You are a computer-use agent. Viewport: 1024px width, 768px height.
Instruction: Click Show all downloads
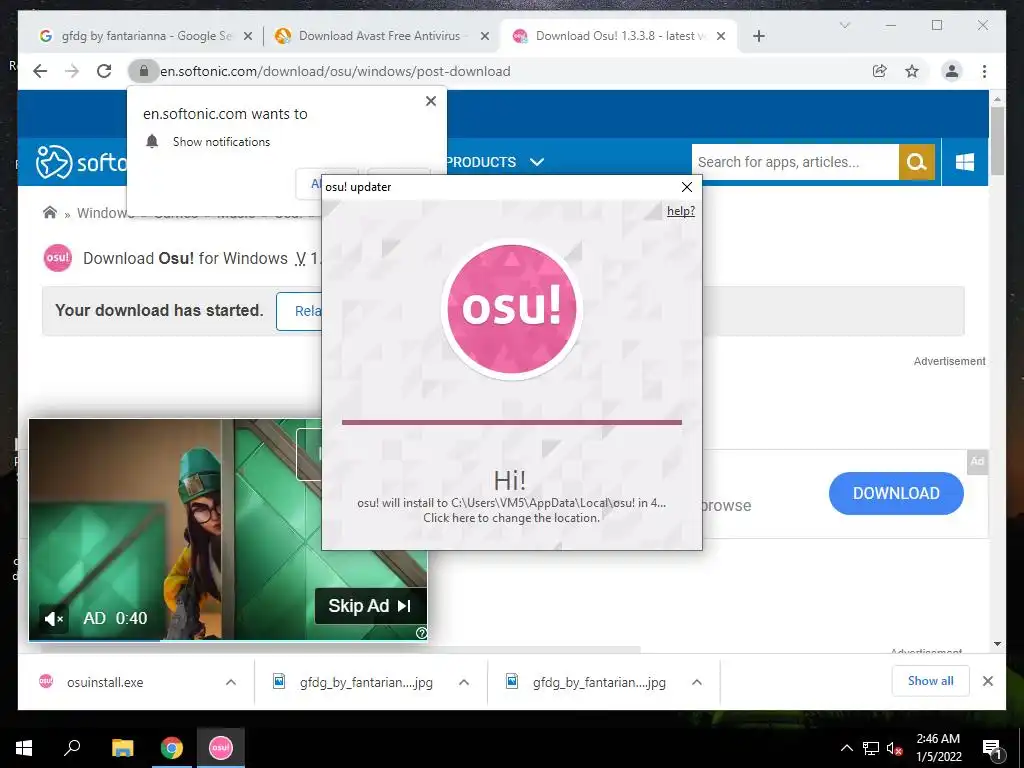tap(930, 681)
